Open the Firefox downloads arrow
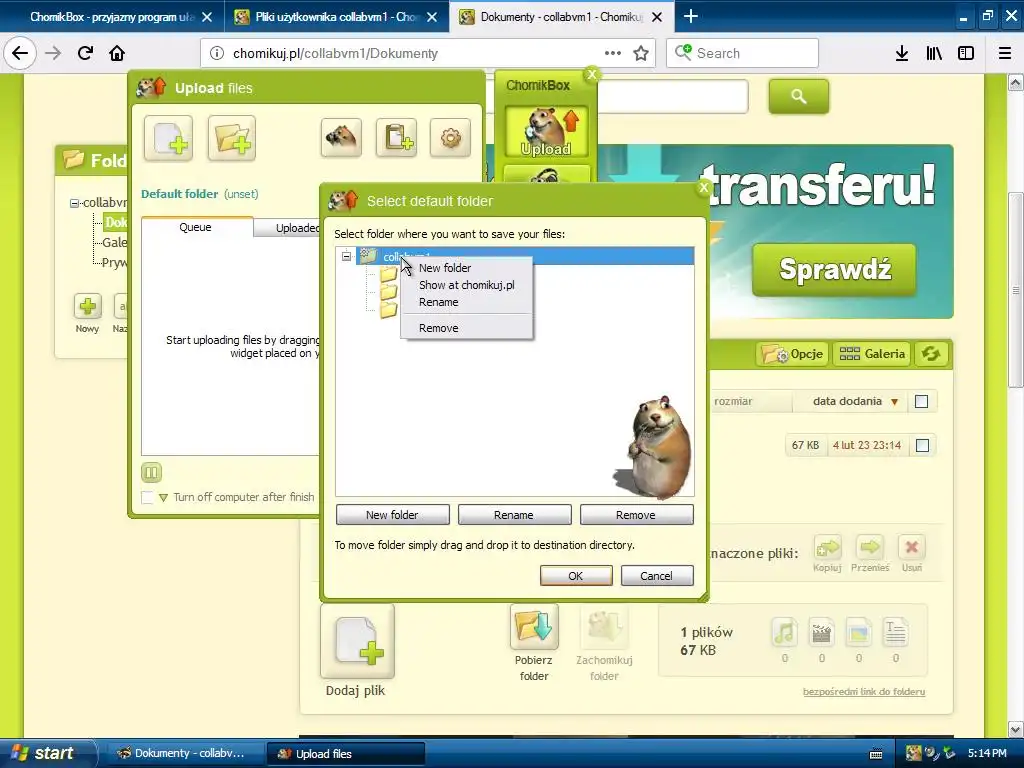The image size is (1024, 768). (x=902, y=54)
